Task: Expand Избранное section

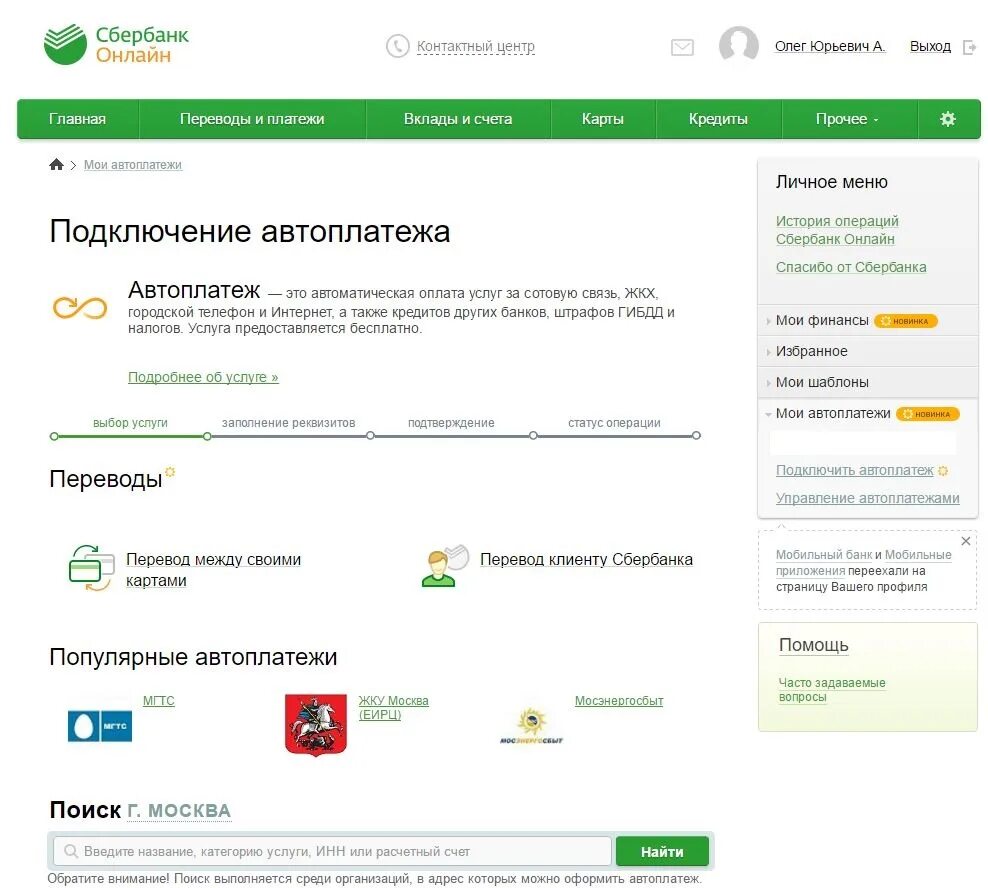Action: (868, 351)
